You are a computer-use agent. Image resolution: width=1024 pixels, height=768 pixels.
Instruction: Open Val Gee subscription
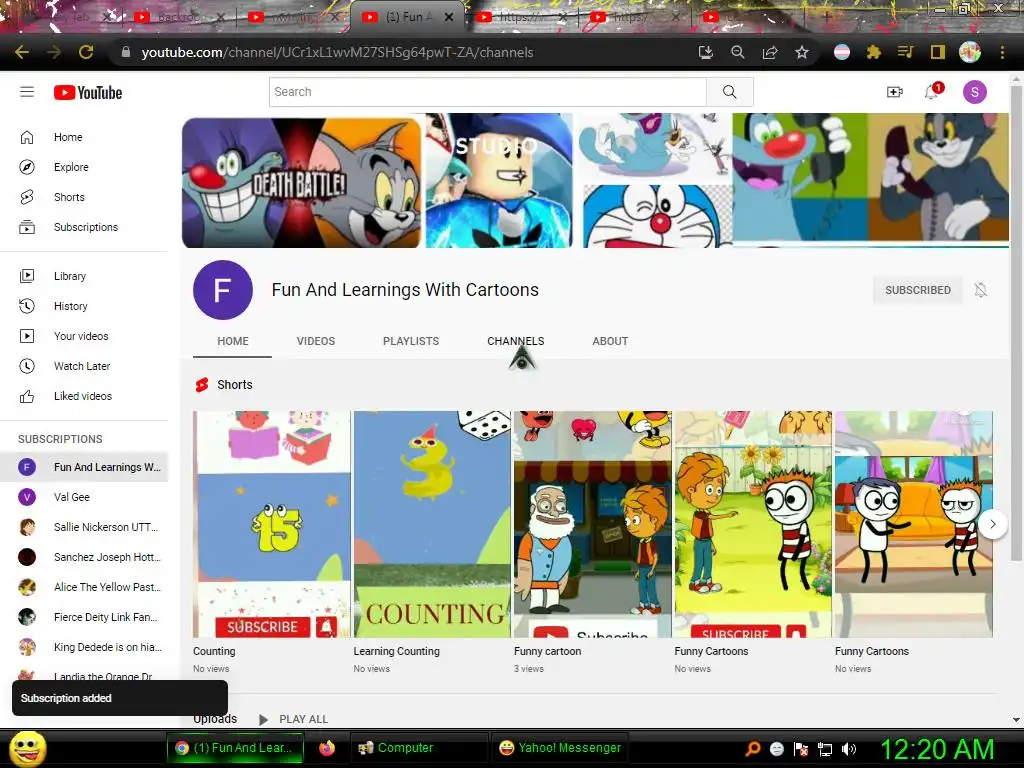(x=84, y=497)
